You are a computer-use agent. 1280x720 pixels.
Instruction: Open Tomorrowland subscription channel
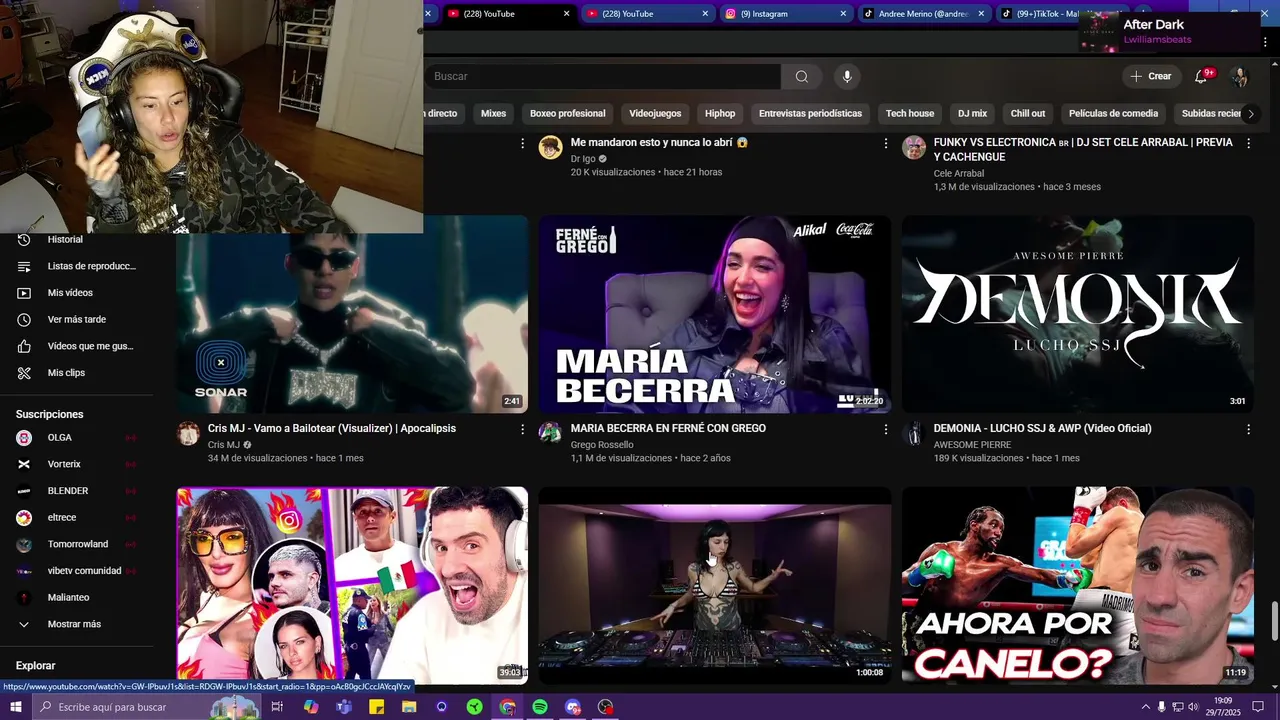tap(77, 544)
